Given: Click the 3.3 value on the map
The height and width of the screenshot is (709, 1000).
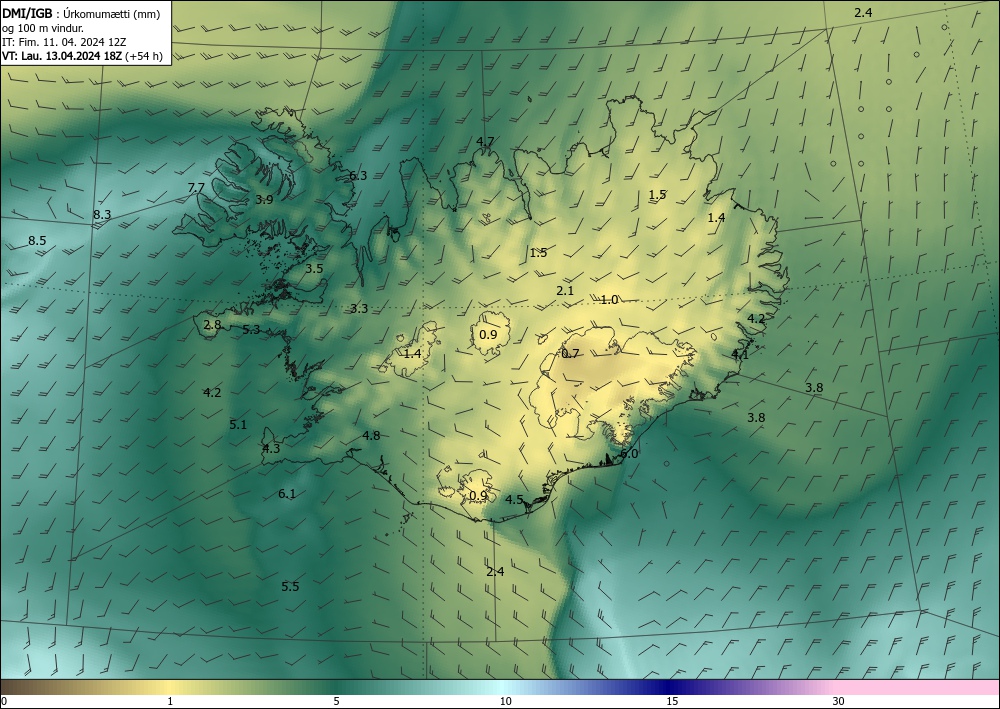Looking at the screenshot, I should pyautogui.click(x=359, y=309).
